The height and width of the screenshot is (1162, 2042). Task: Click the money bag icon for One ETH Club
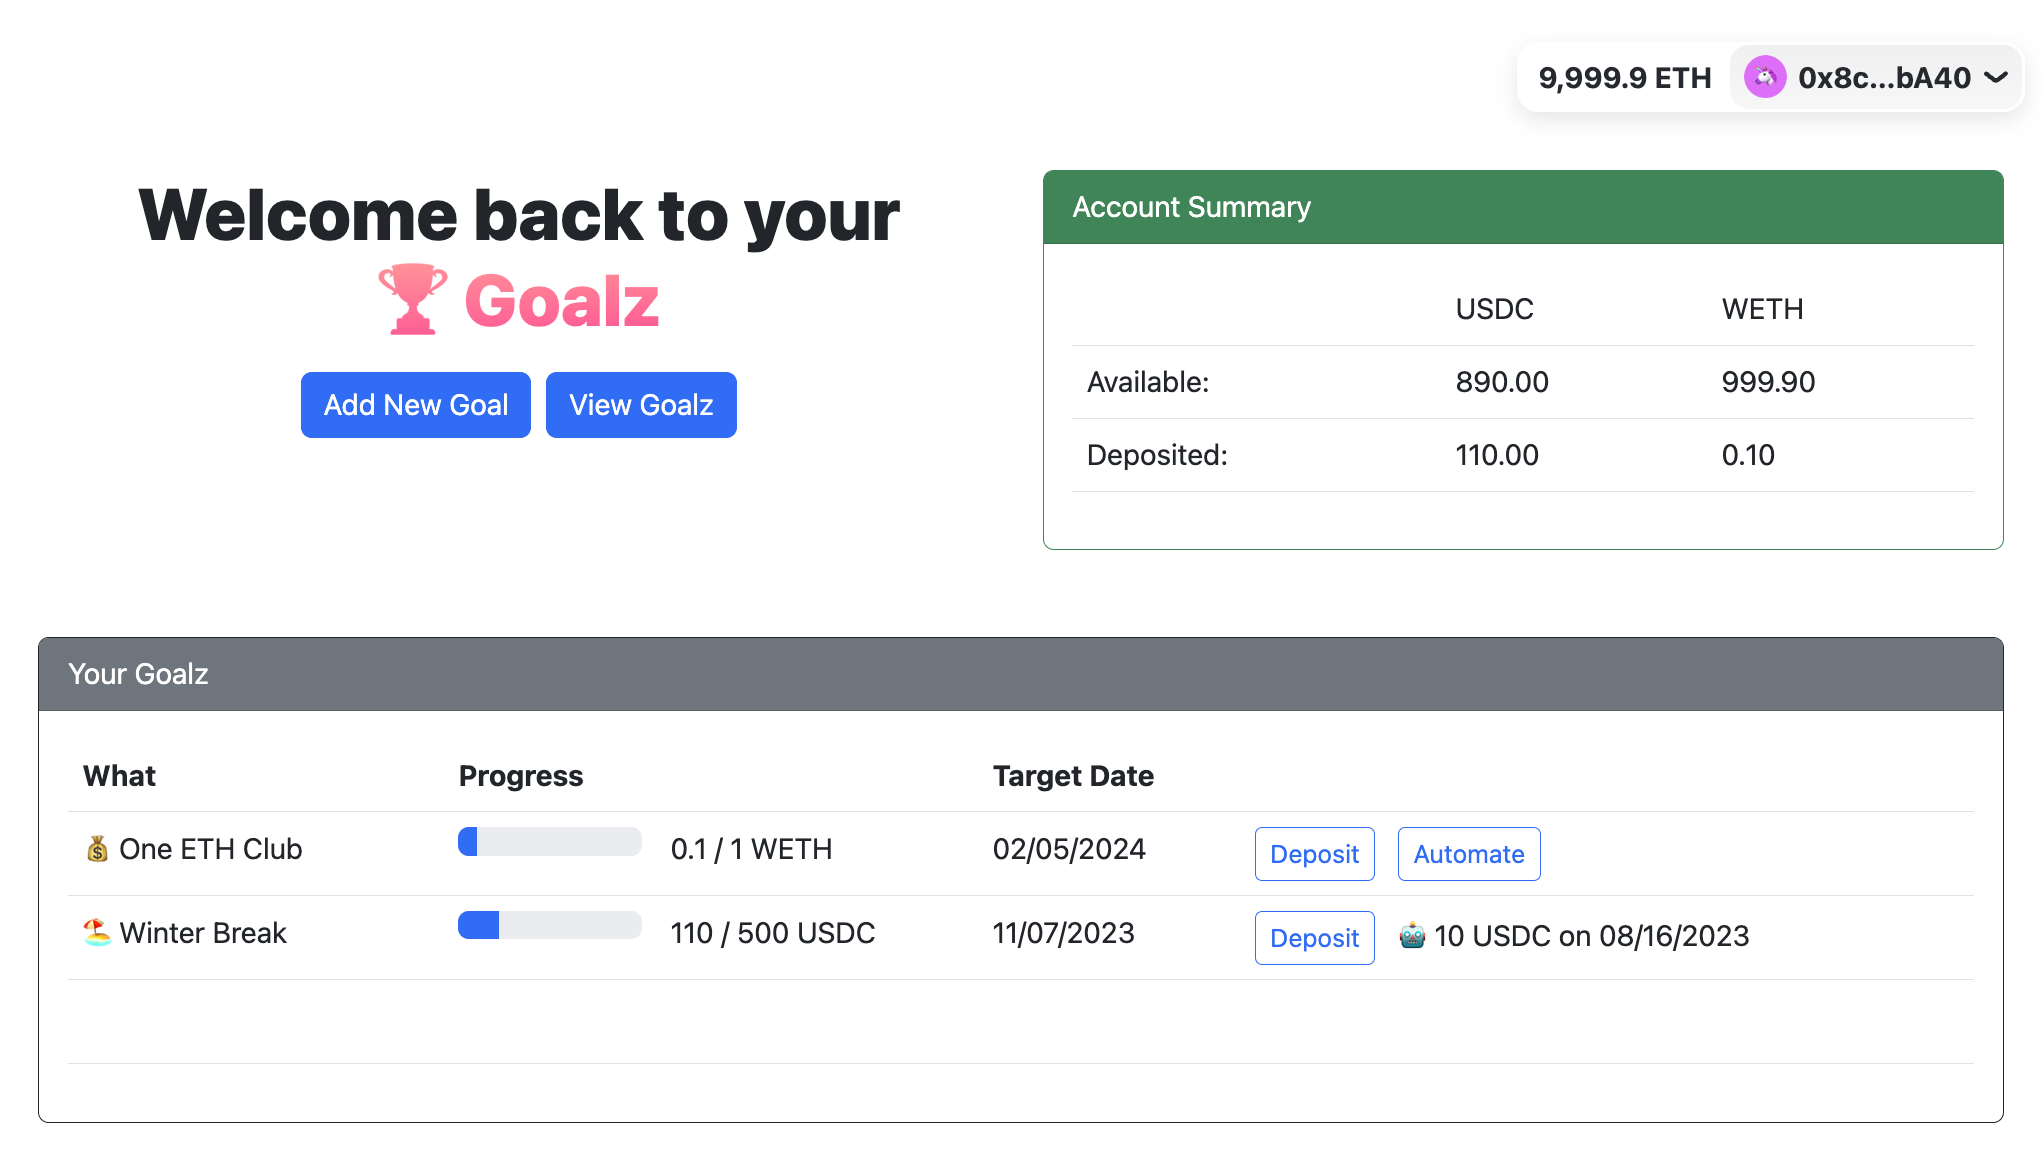97,849
